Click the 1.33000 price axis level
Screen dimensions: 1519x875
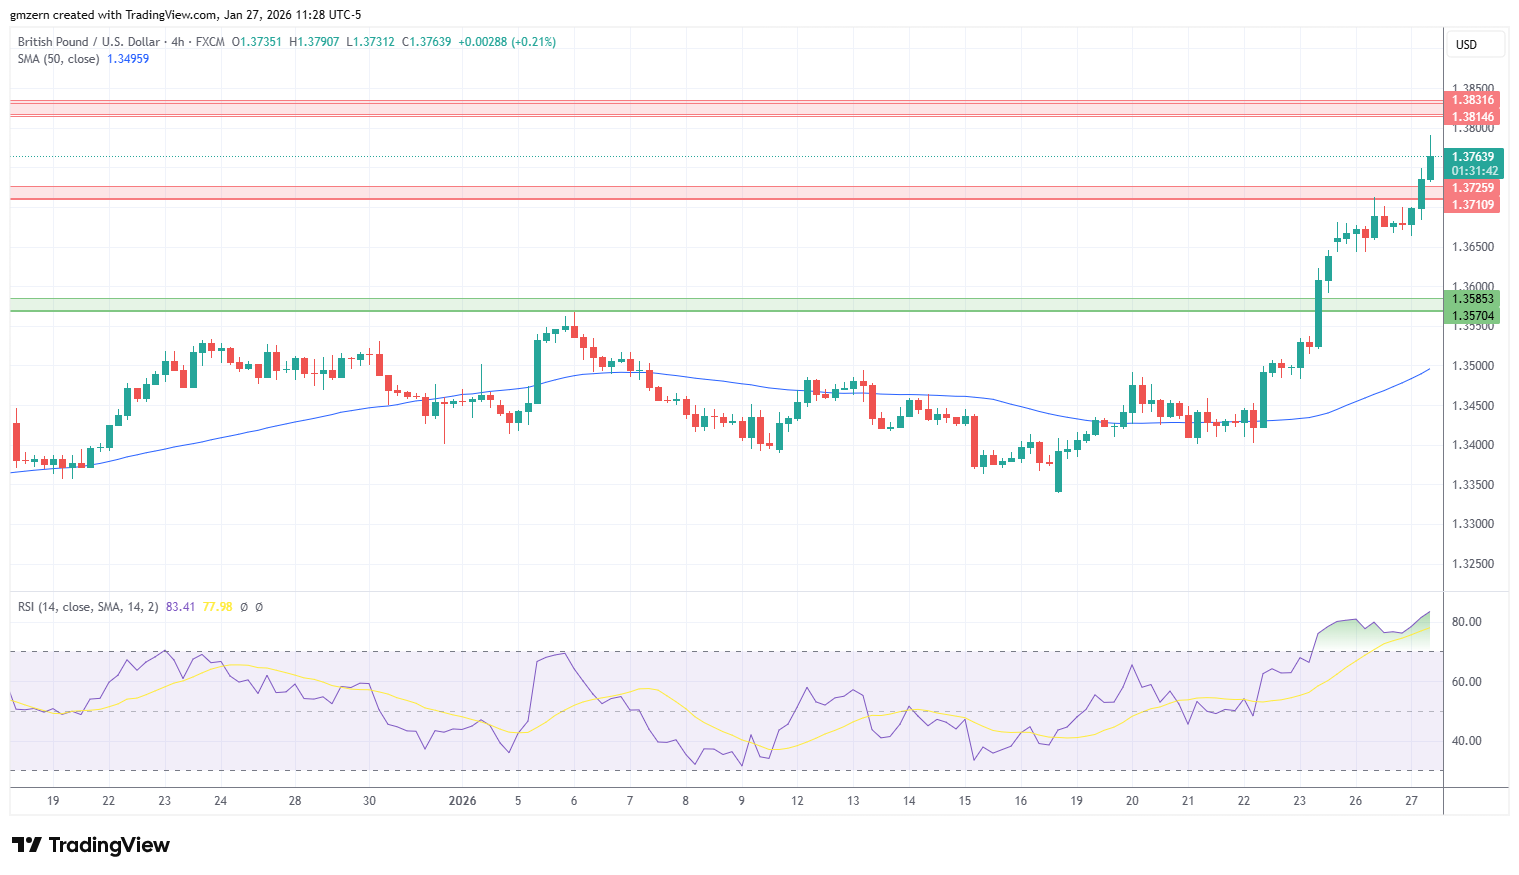(x=1473, y=524)
